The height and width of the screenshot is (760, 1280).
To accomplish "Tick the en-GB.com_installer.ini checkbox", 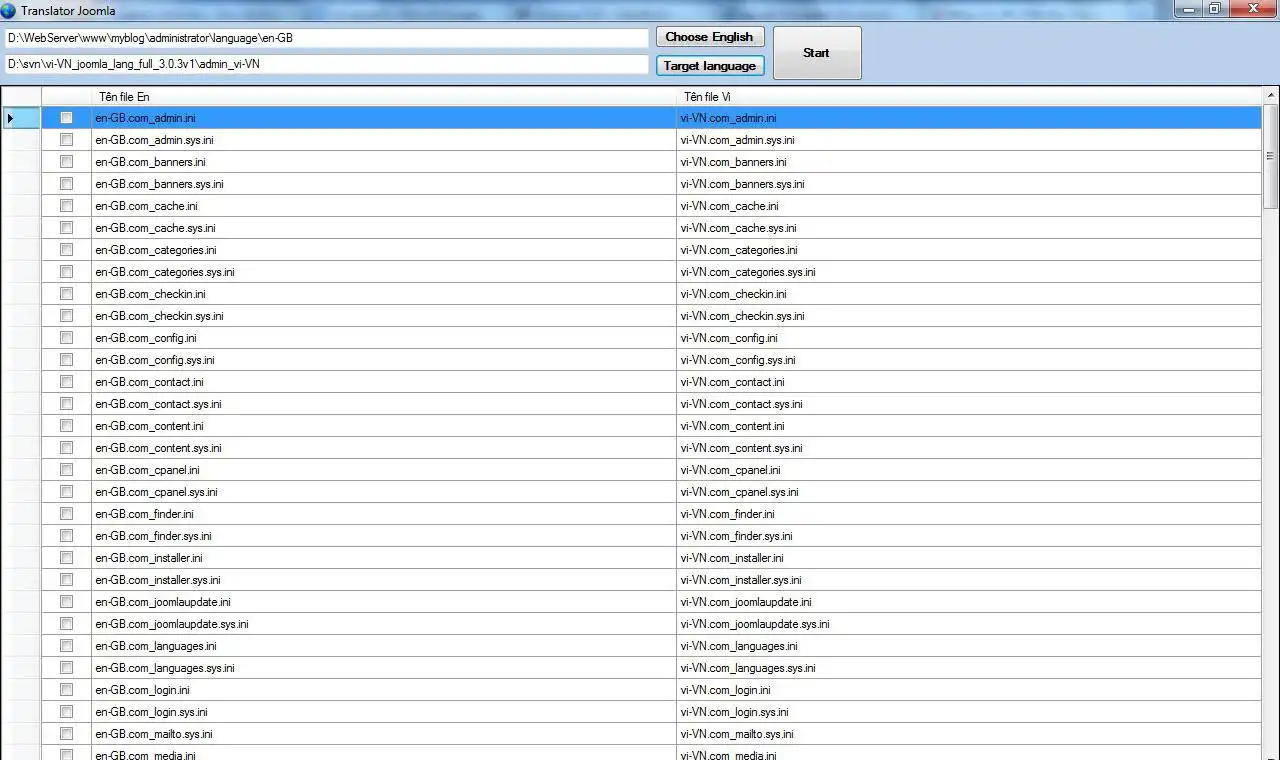I will (67, 558).
